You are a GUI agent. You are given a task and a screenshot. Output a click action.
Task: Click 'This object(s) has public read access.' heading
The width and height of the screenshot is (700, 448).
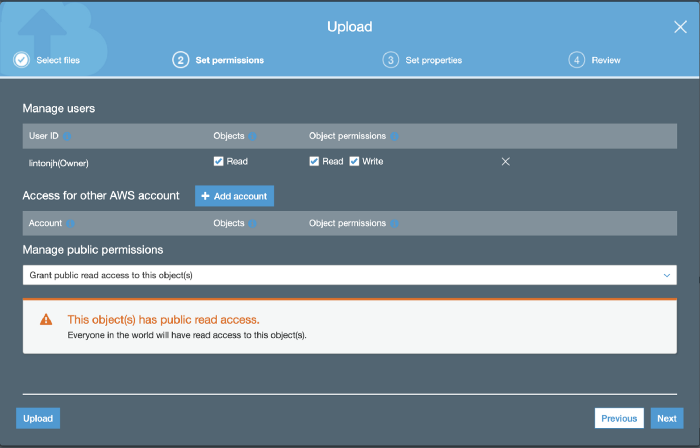(163, 319)
